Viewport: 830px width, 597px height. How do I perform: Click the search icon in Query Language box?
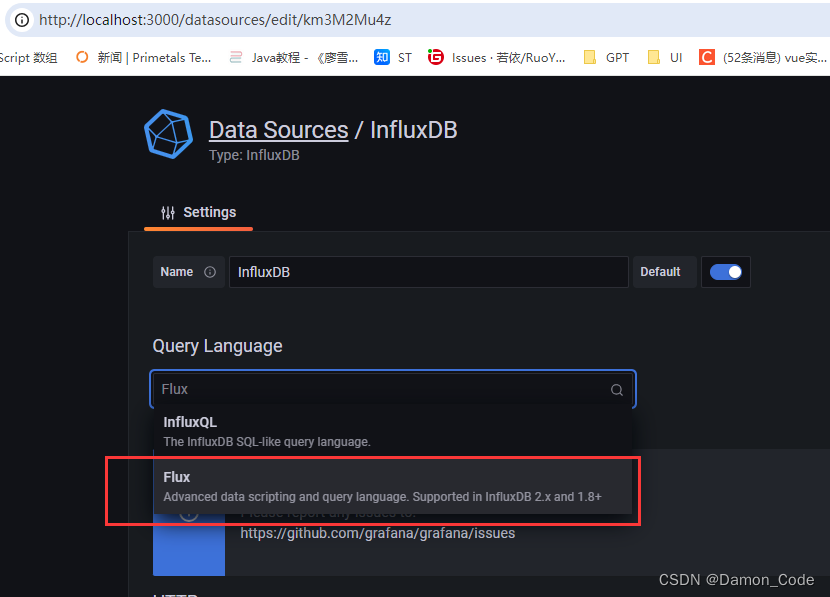(617, 390)
